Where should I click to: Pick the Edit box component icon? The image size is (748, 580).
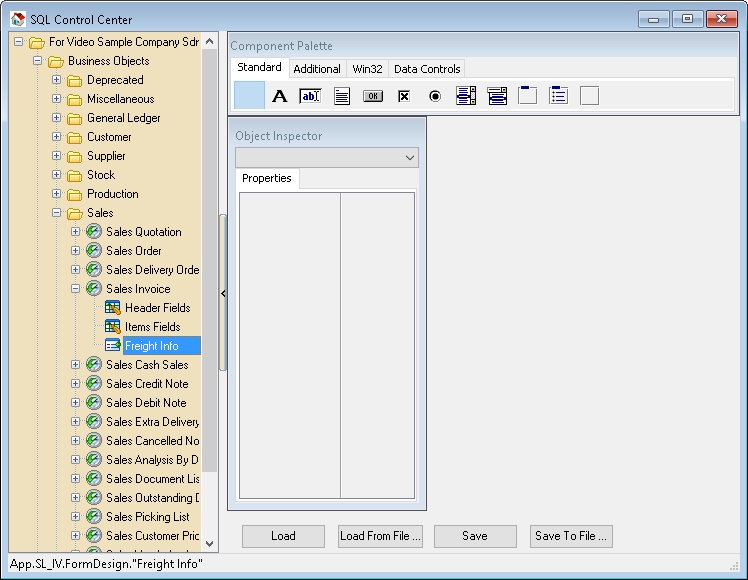click(x=310, y=96)
